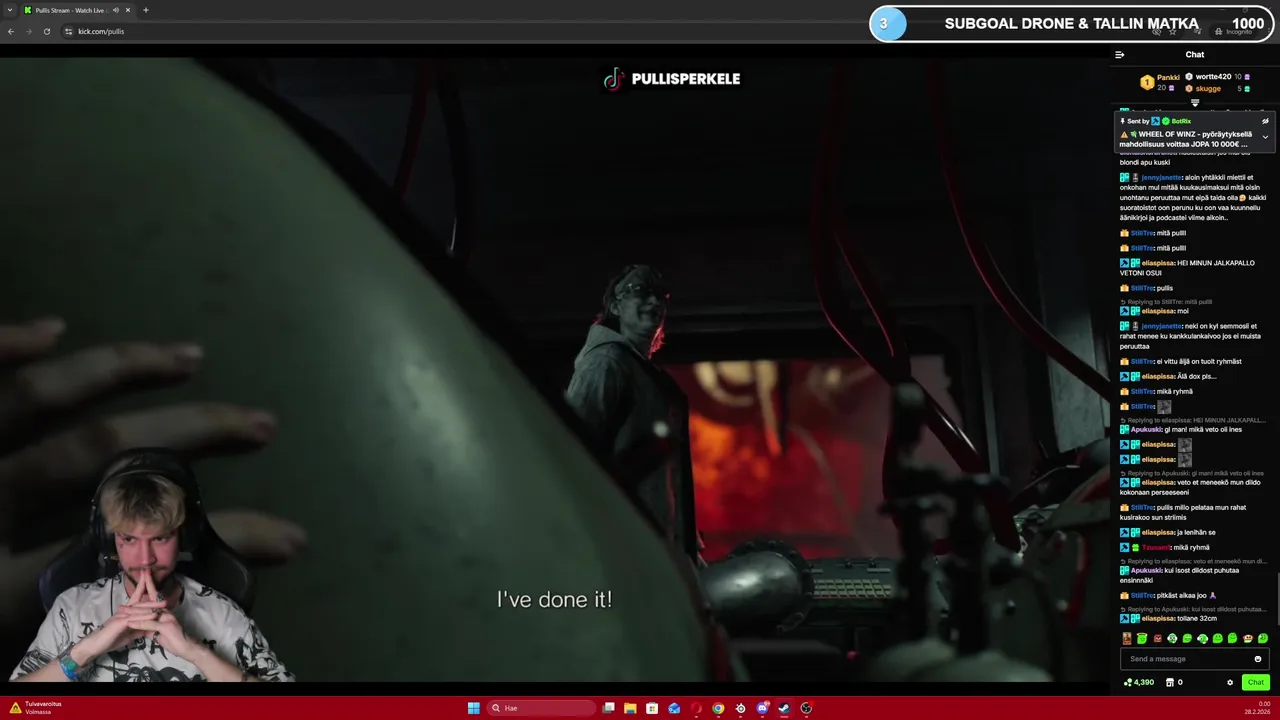Click the Tzunami2 username in chat
Image resolution: width=1280 pixels, height=720 pixels.
(x=1156, y=547)
